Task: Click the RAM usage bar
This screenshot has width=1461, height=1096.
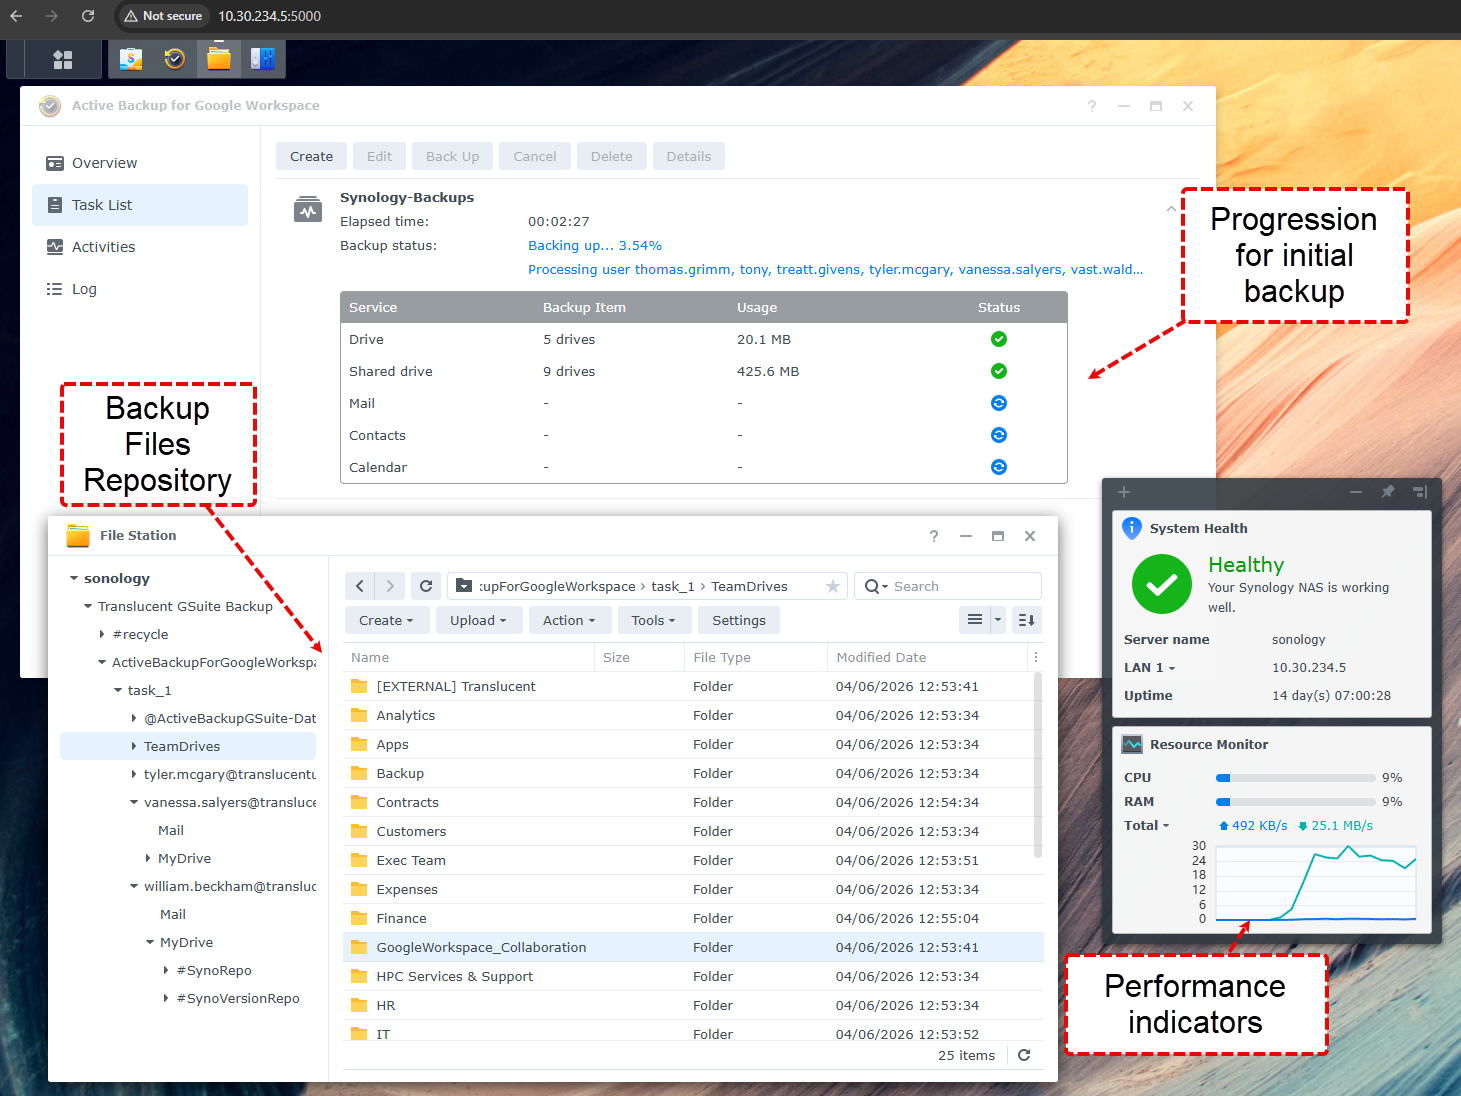Action: [1295, 801]
